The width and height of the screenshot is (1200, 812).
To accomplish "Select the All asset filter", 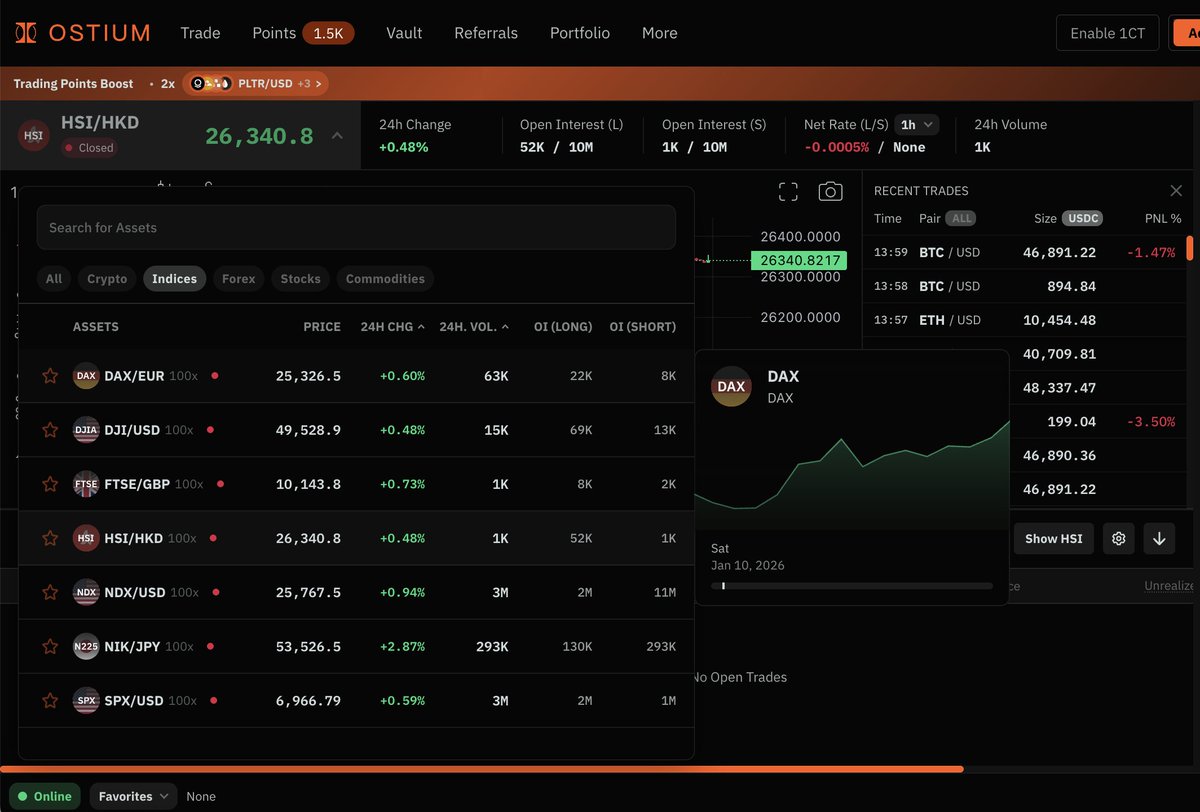I will coord(54,279).
